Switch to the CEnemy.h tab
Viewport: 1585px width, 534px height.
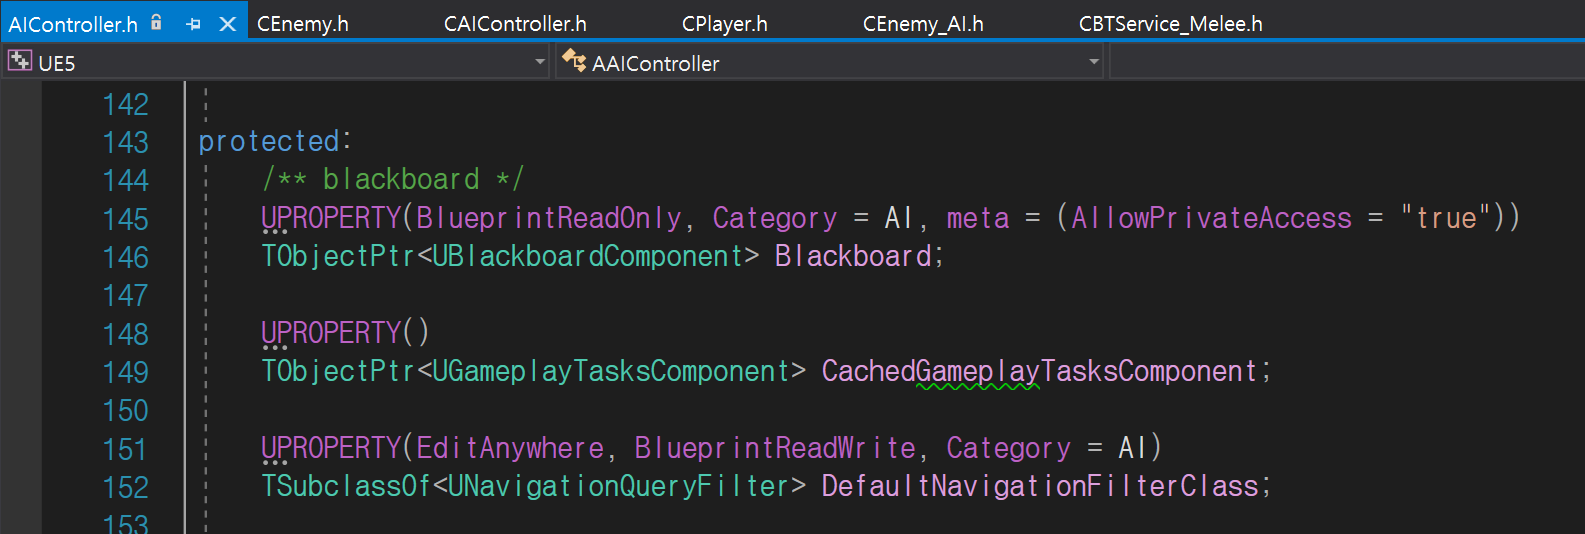tap(303, 24)
